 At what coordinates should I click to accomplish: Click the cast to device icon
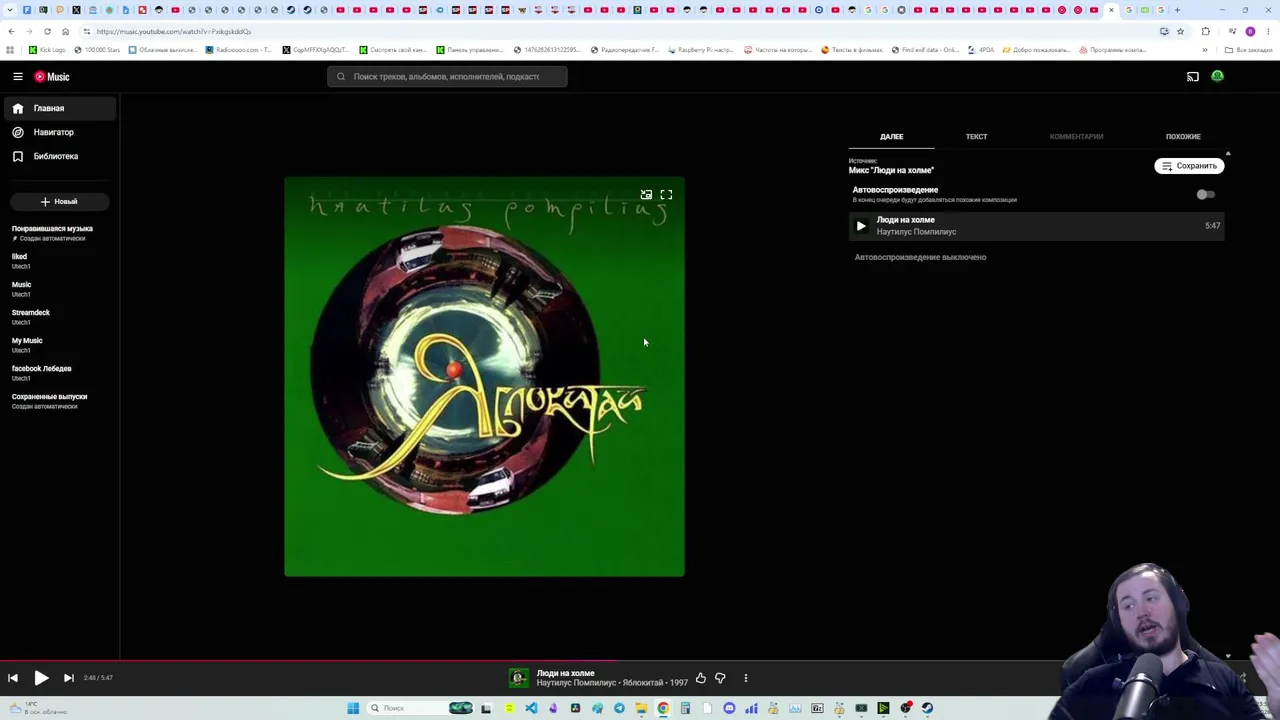click(1193, 77)
